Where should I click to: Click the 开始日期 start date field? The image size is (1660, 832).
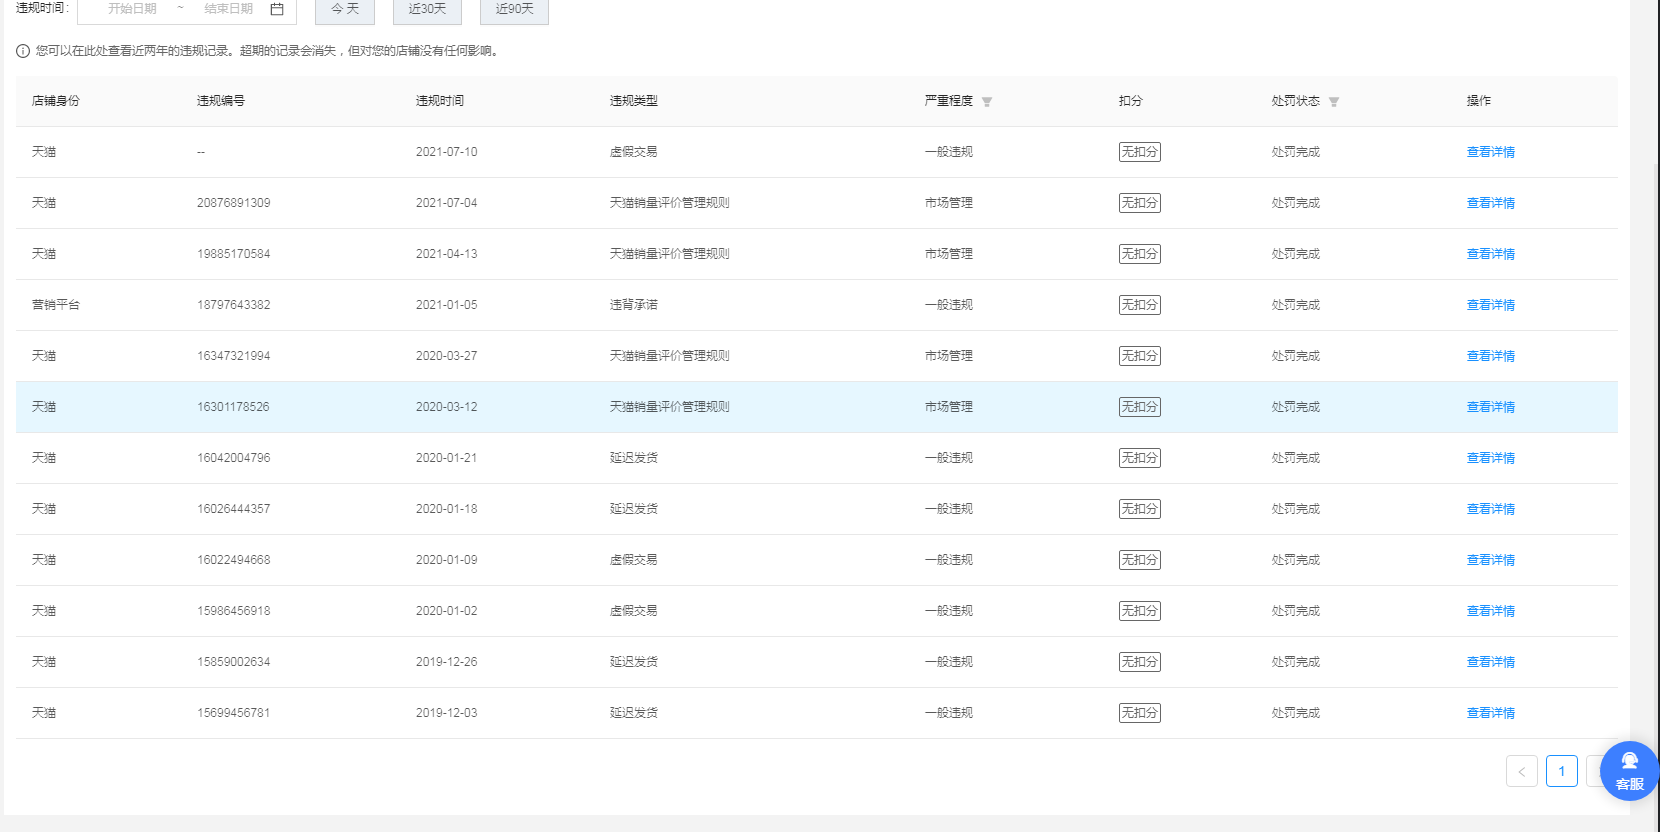tap(132, 8)
